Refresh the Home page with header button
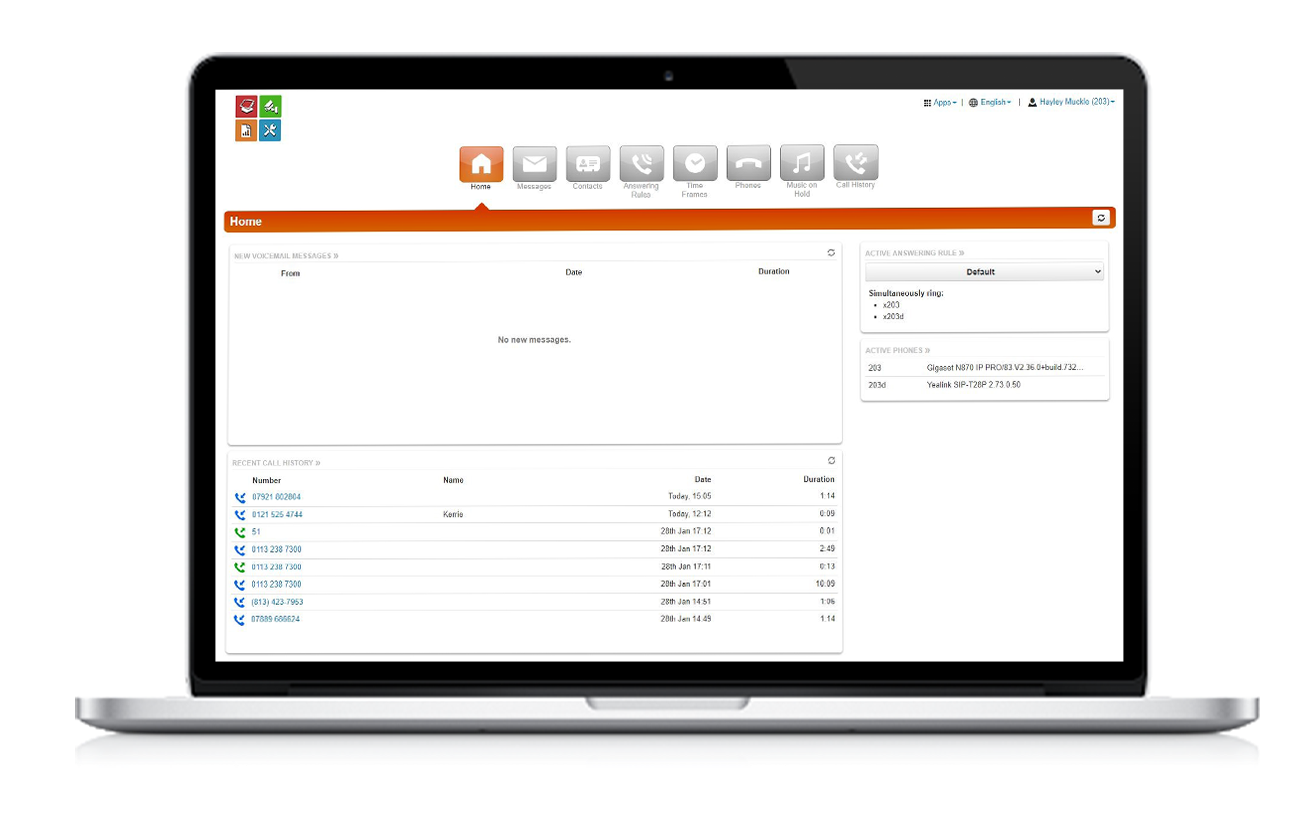This screenshot has height=817, width=1310. (1101, 218)
